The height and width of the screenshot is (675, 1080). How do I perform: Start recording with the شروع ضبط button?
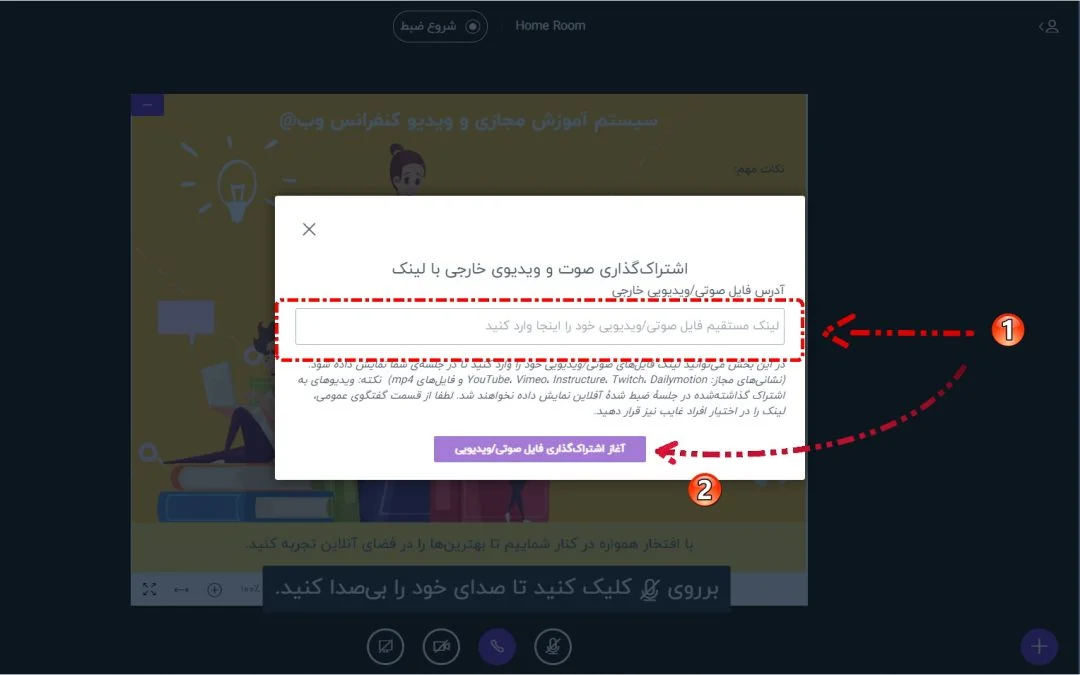(x=440, y=26)
